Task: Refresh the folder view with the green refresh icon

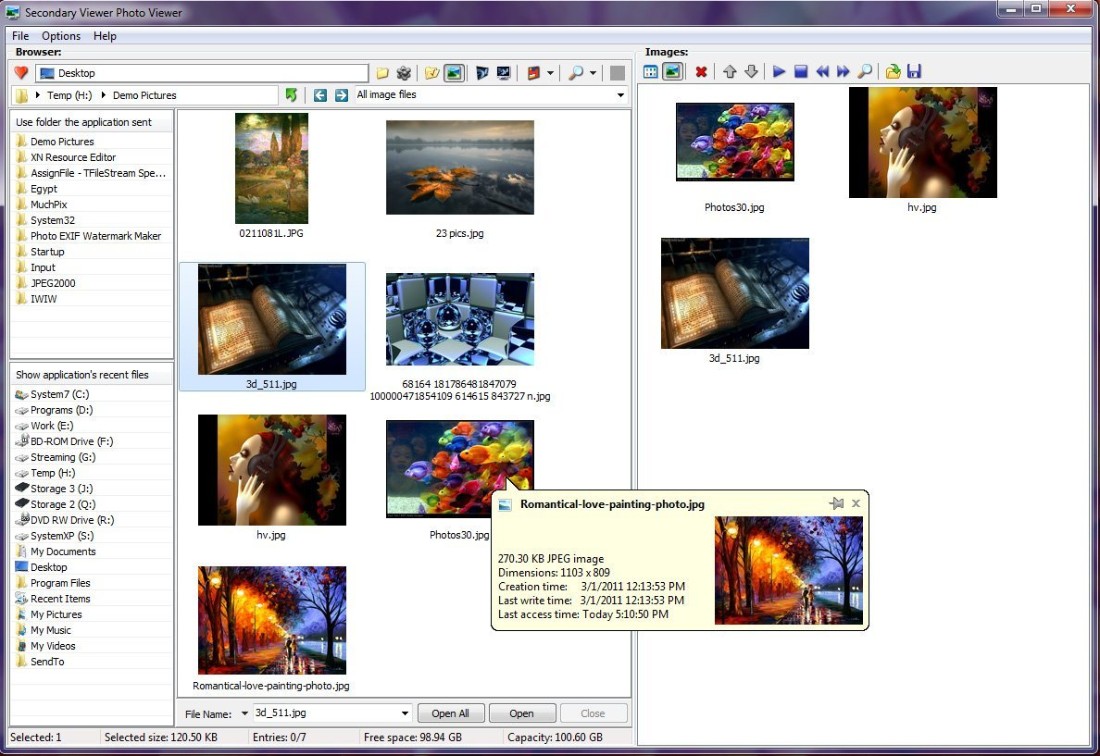Action: (x=290, y=94)
